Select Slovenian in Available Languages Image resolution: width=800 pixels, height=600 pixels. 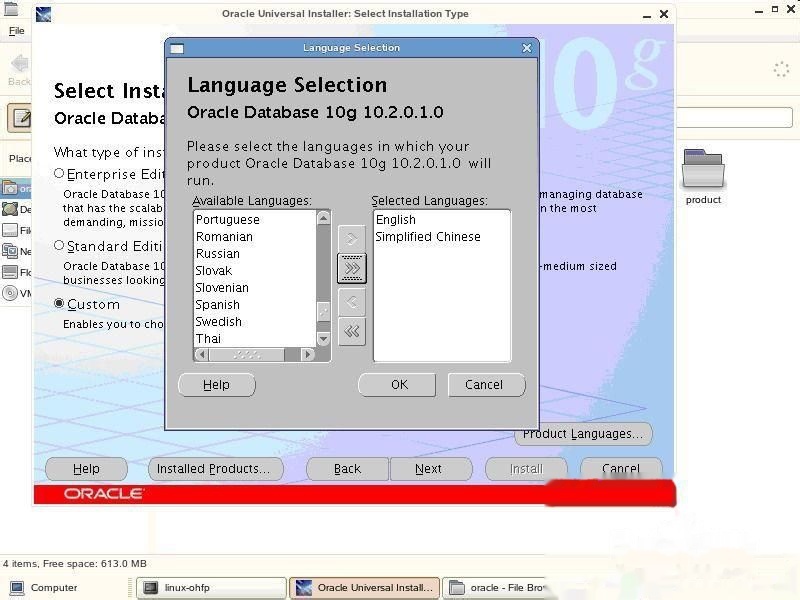click(255, 288)
